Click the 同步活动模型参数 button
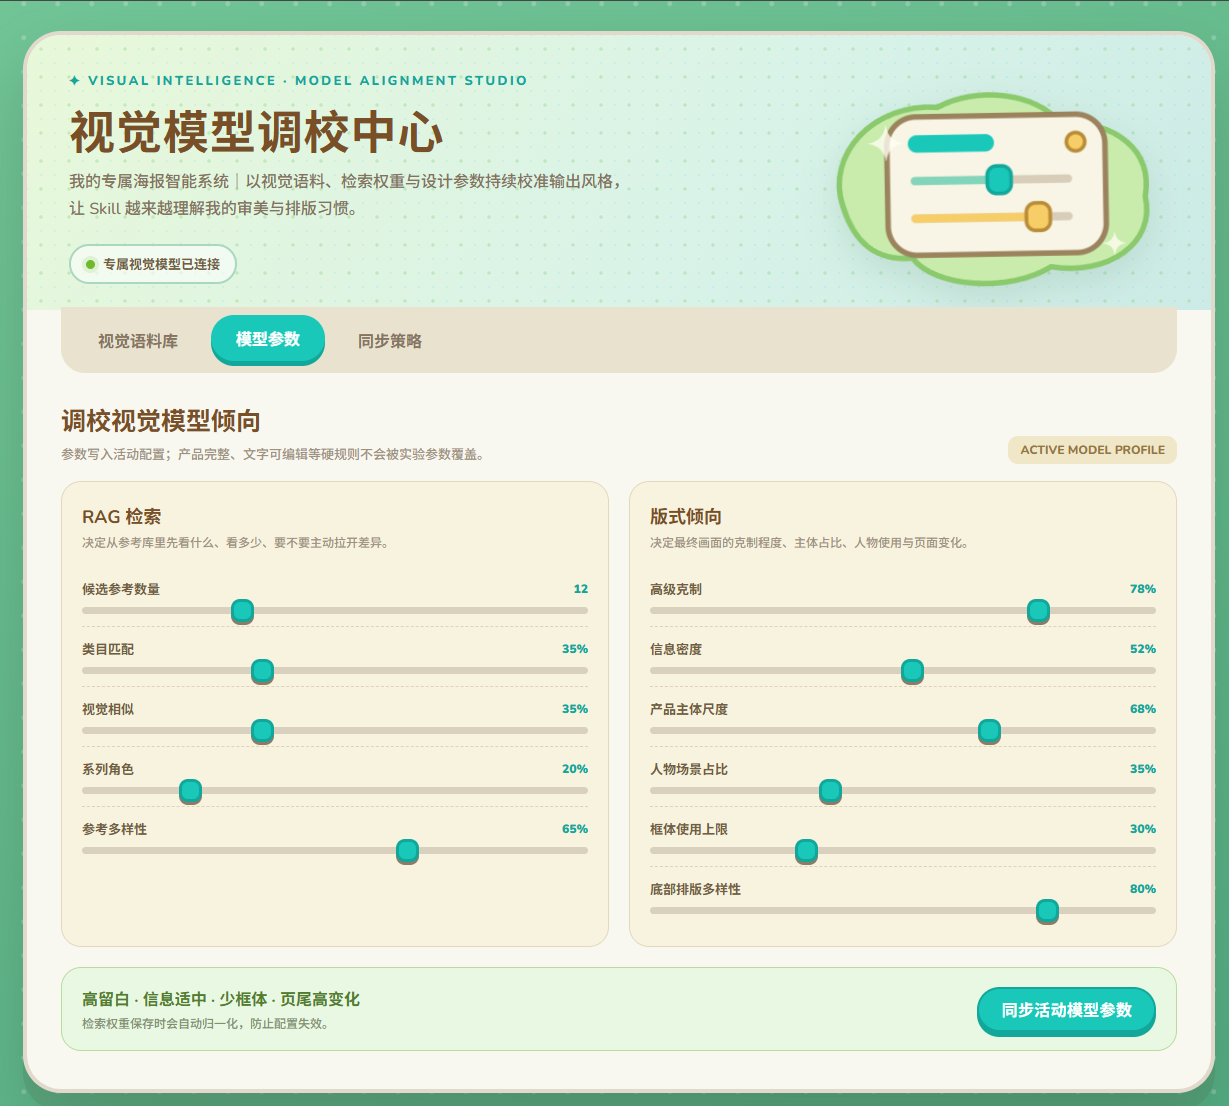Viewport: 1229px width, 1106px height. click(1066, 1010)
